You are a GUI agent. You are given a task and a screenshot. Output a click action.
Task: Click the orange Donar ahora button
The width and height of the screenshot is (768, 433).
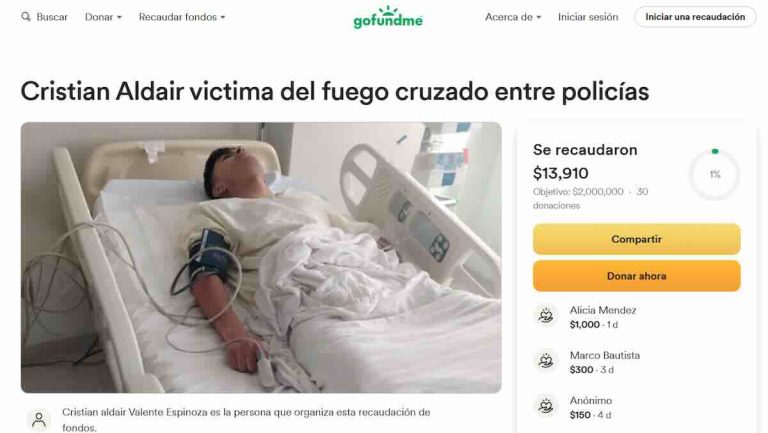tap(636, 276)
